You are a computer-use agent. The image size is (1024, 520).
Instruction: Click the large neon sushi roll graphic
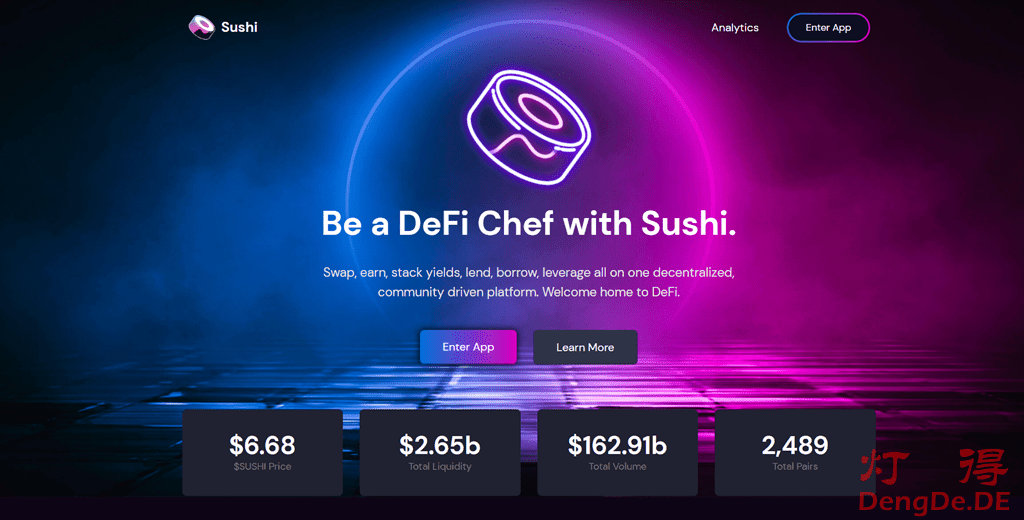(x=529, y=127)
